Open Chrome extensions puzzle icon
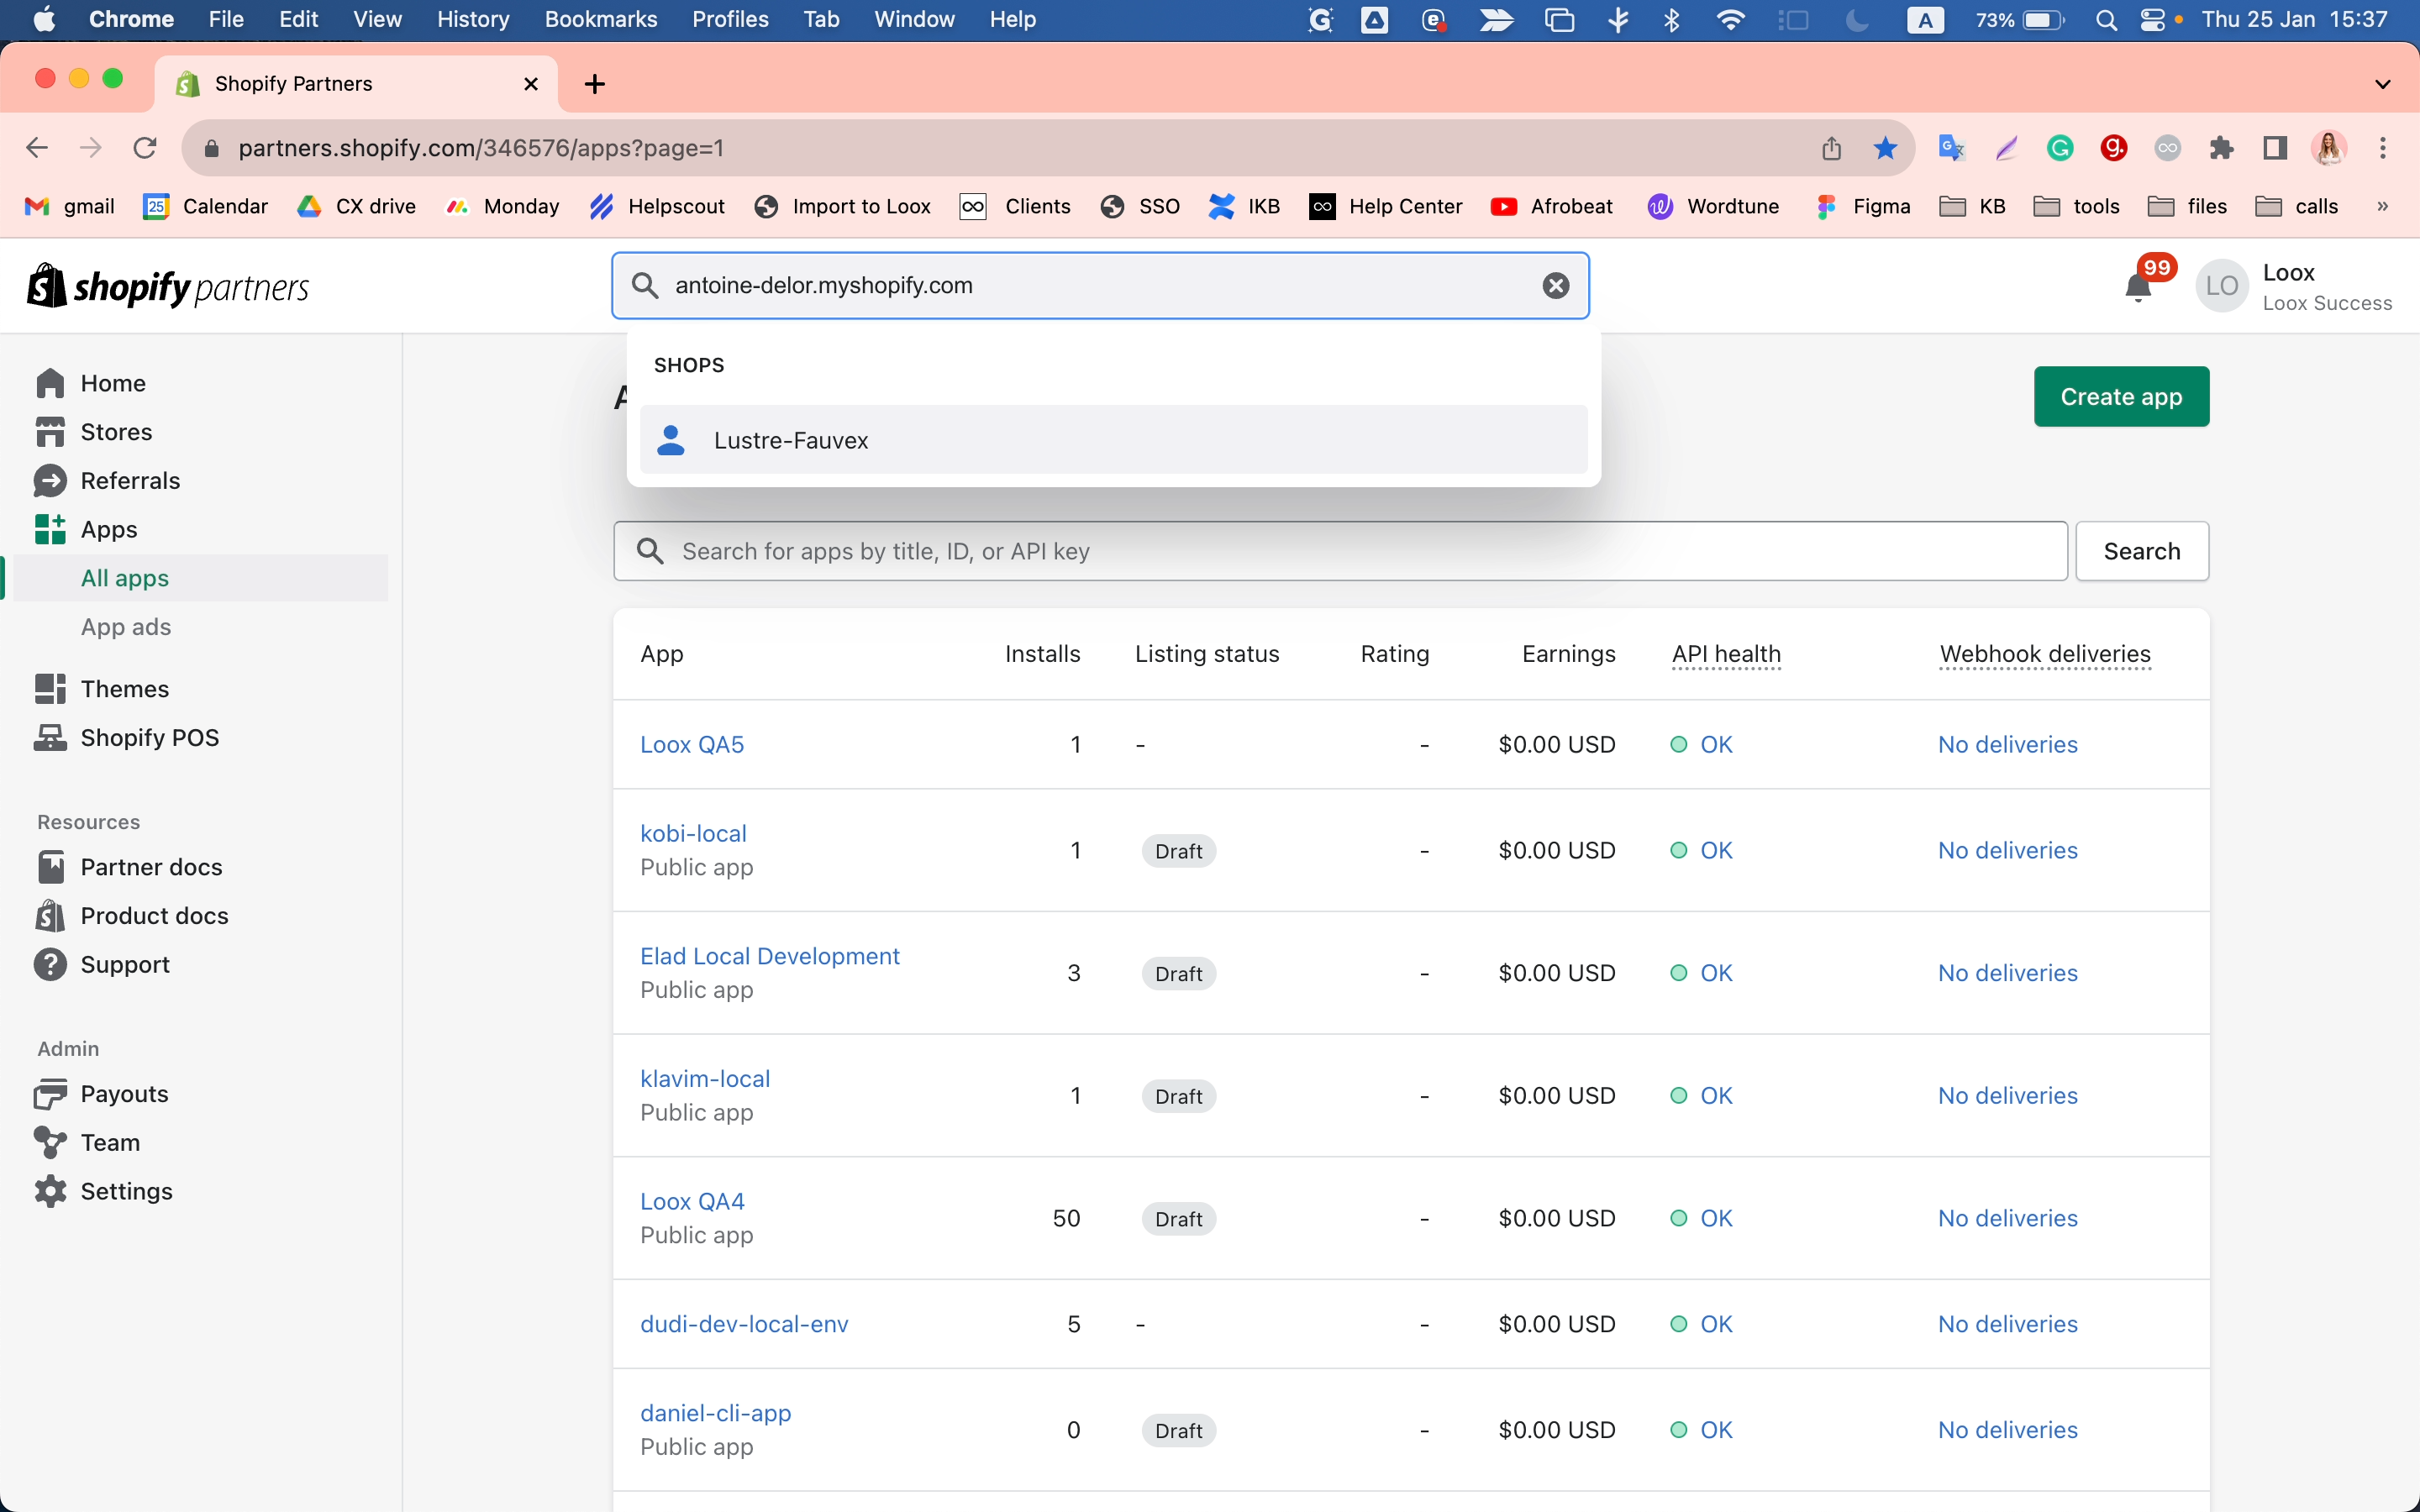This screenshot has width=2420, height=1512. tap(2221, 148)
